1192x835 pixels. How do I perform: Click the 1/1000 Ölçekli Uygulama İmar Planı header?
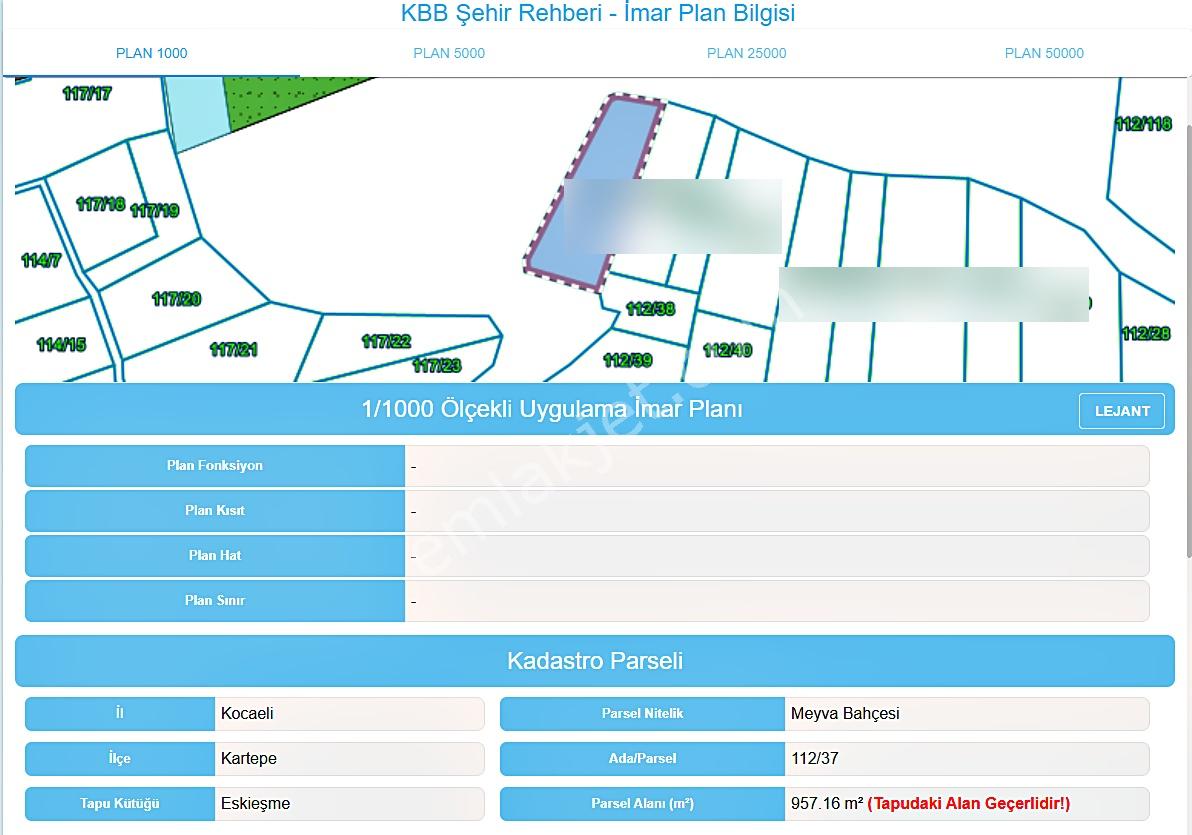551,409
